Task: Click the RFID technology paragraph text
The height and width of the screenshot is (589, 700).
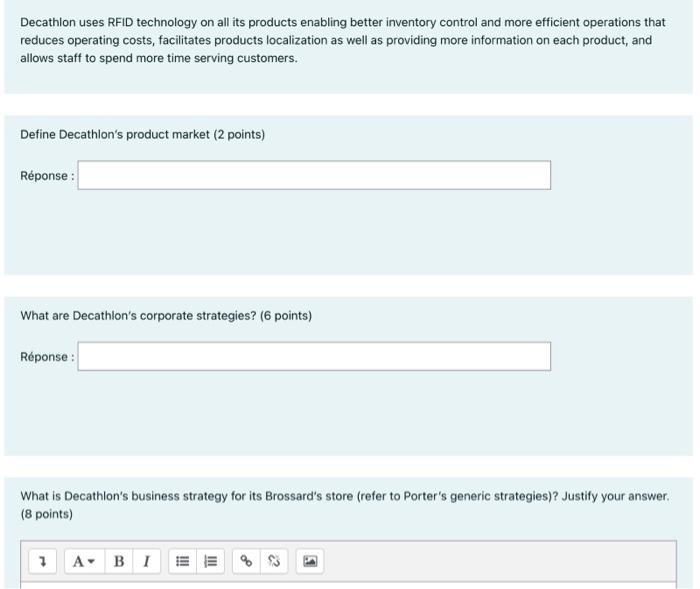Action: (x=343, y=40)
